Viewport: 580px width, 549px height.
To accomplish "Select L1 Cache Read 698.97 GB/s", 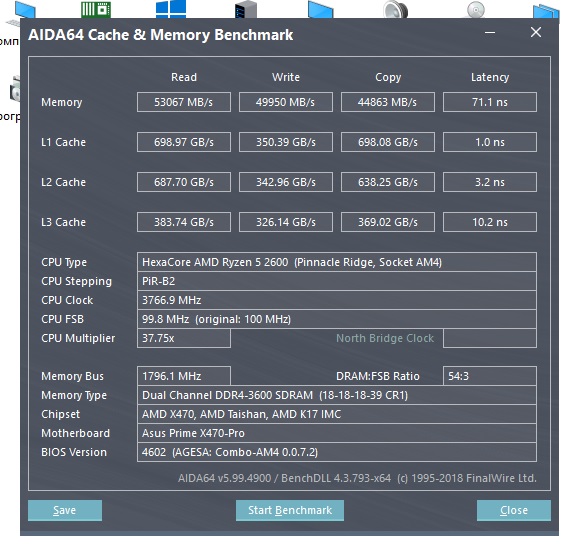I will coord(184,142).
